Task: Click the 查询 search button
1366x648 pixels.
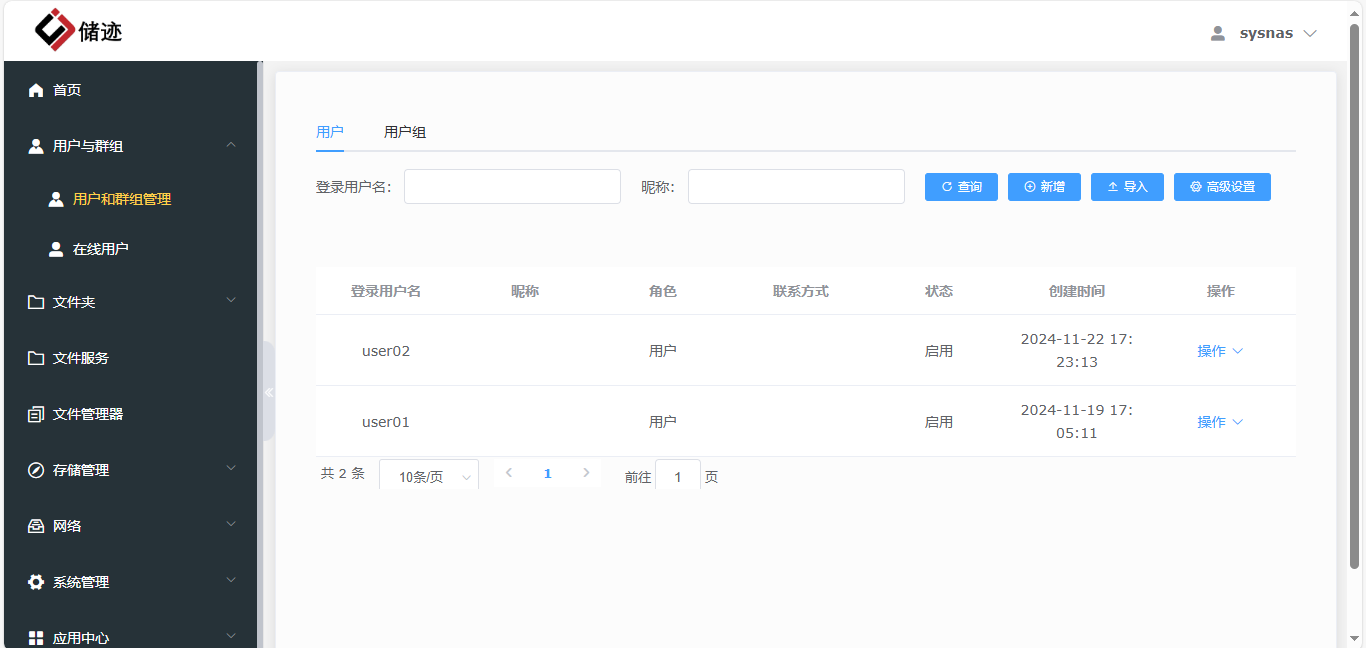Action: [x=960, y=186]
